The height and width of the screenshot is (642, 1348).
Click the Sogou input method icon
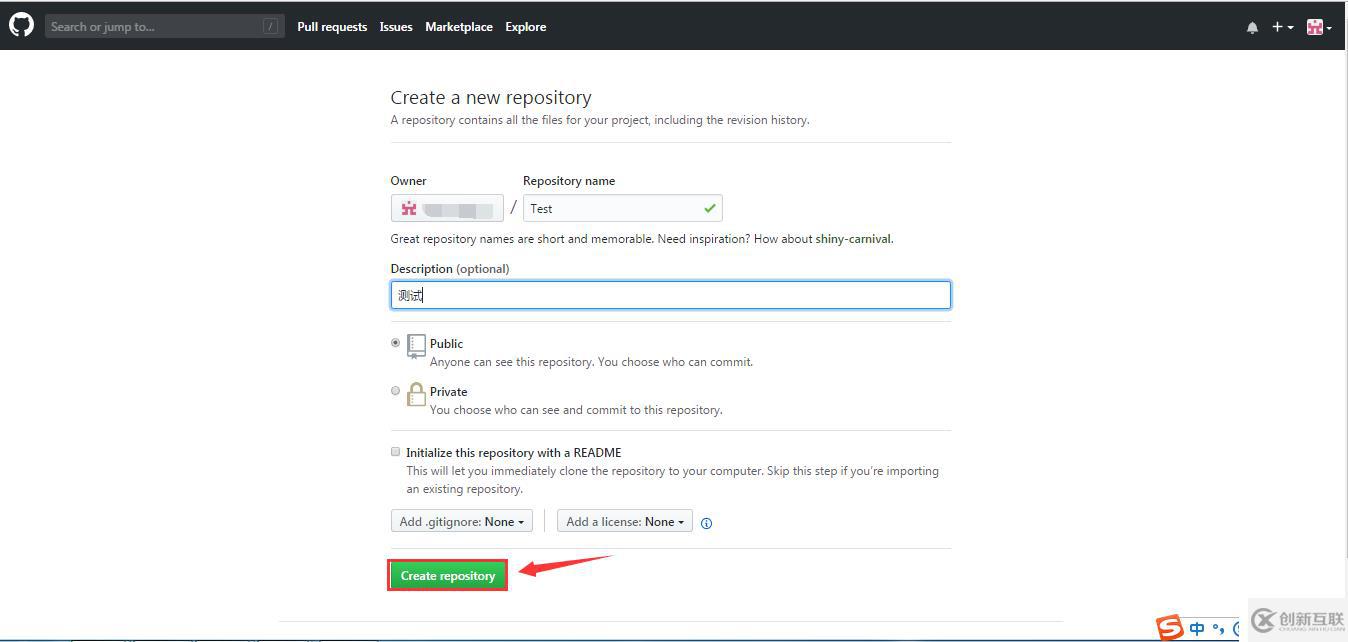point(1170,628)
